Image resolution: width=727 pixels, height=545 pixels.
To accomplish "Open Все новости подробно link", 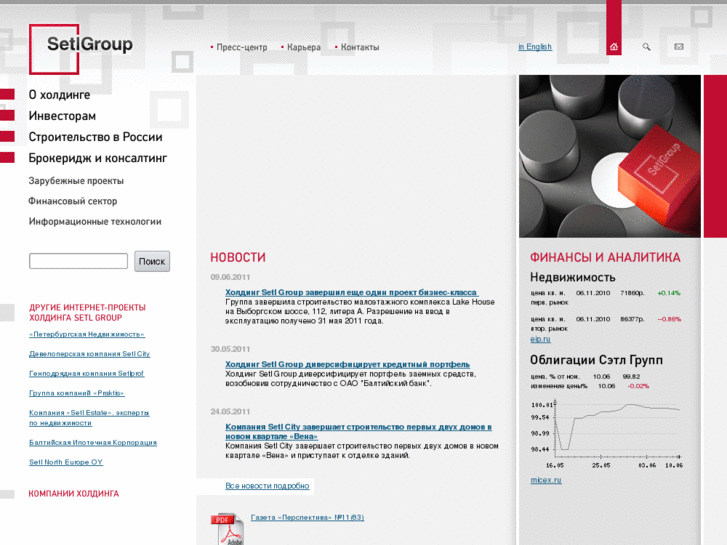I will (x=267, y=486).
